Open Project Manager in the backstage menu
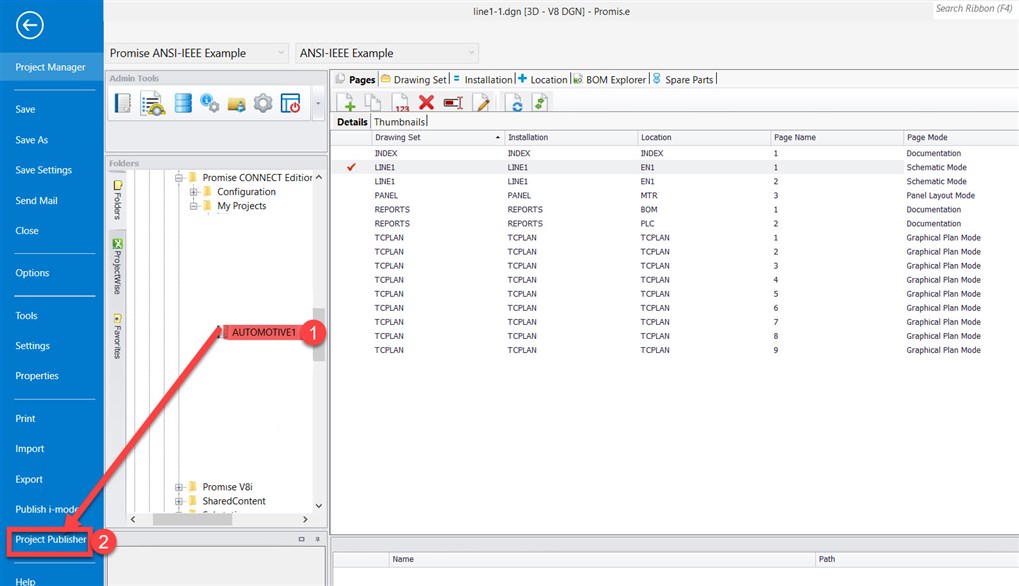 [x=51, y=67]
